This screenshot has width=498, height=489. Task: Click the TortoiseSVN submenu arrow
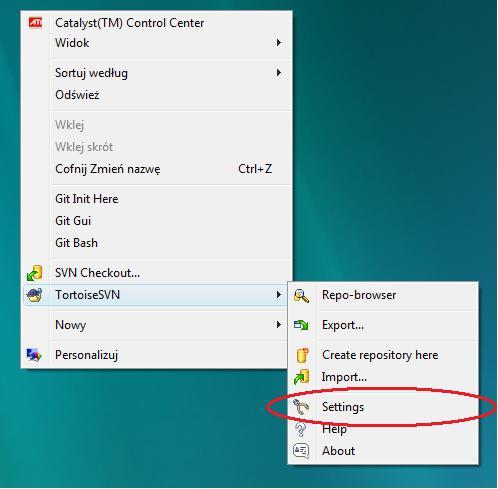(x=279, y=295)
